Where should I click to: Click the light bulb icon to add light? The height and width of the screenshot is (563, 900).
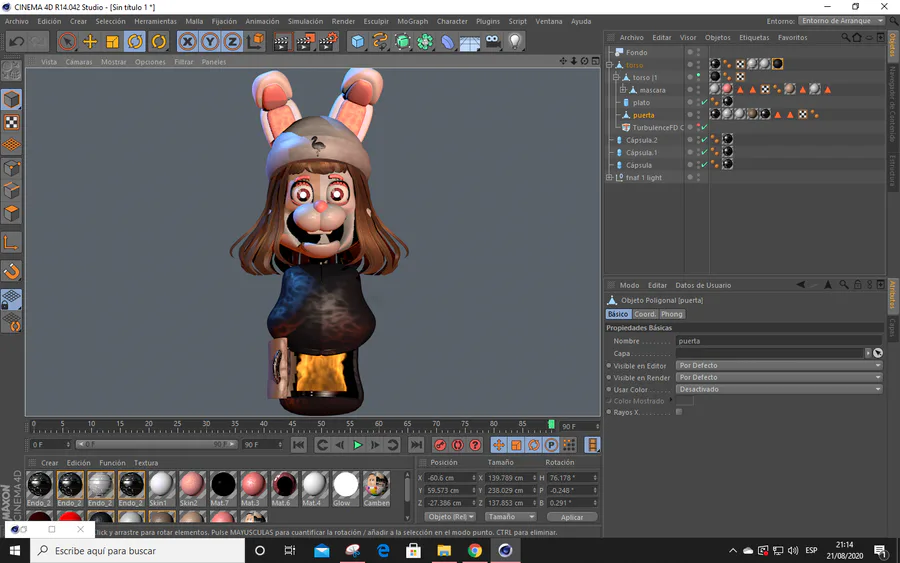[x=515, y=41]
